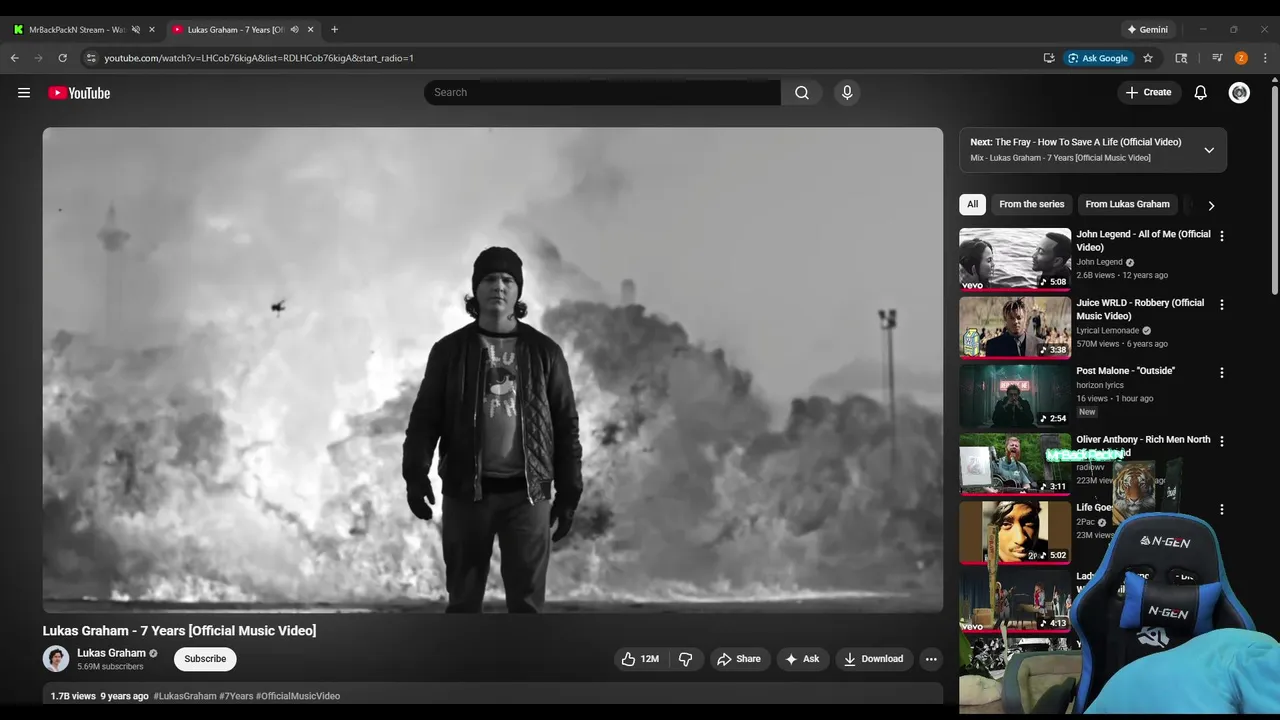The width and height of the screenshot is (1280, 720).
Task: Click install/cast icon in address bar
Action: coord(1049,58)
